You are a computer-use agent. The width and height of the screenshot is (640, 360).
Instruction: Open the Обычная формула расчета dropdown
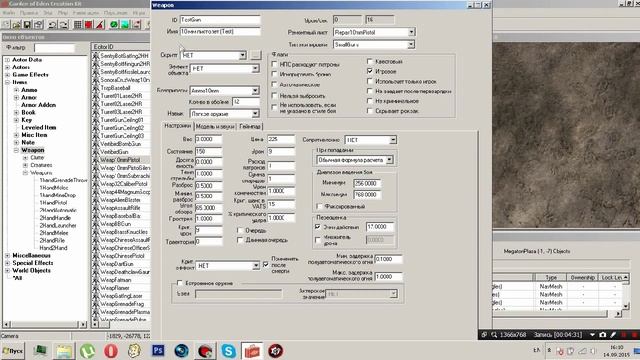390,160
